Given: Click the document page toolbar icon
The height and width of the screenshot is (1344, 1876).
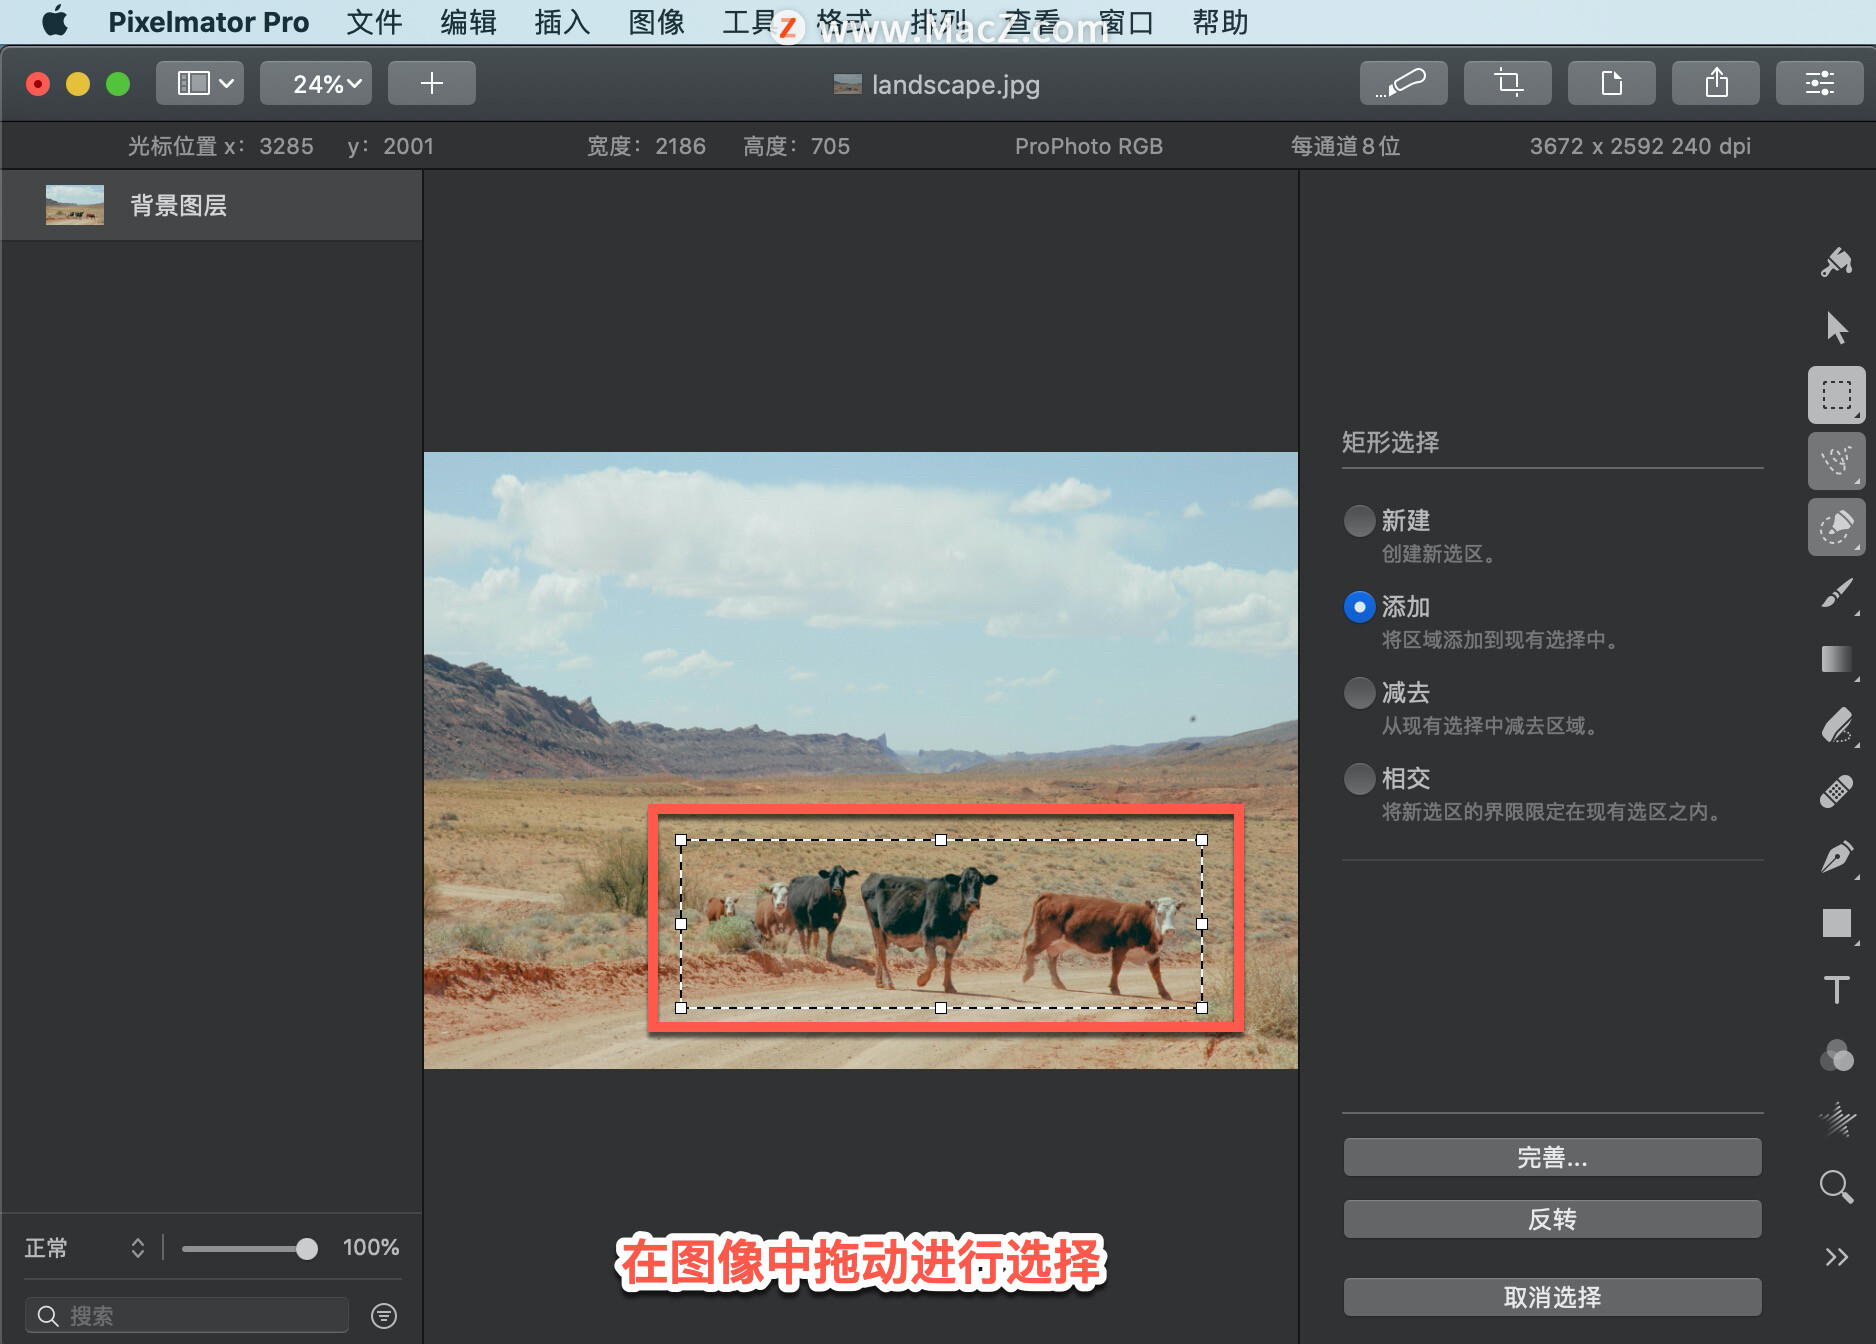Looking at the screenshot, I should pos(1611,83).
